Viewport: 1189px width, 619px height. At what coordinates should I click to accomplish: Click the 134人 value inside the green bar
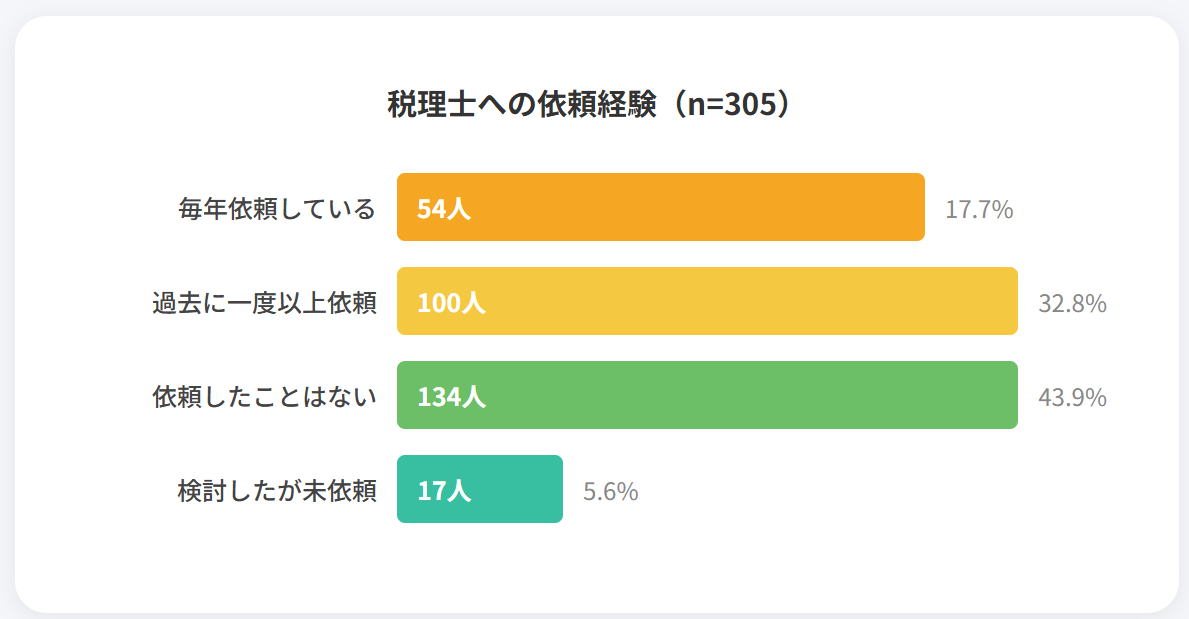tap(451, 396)
